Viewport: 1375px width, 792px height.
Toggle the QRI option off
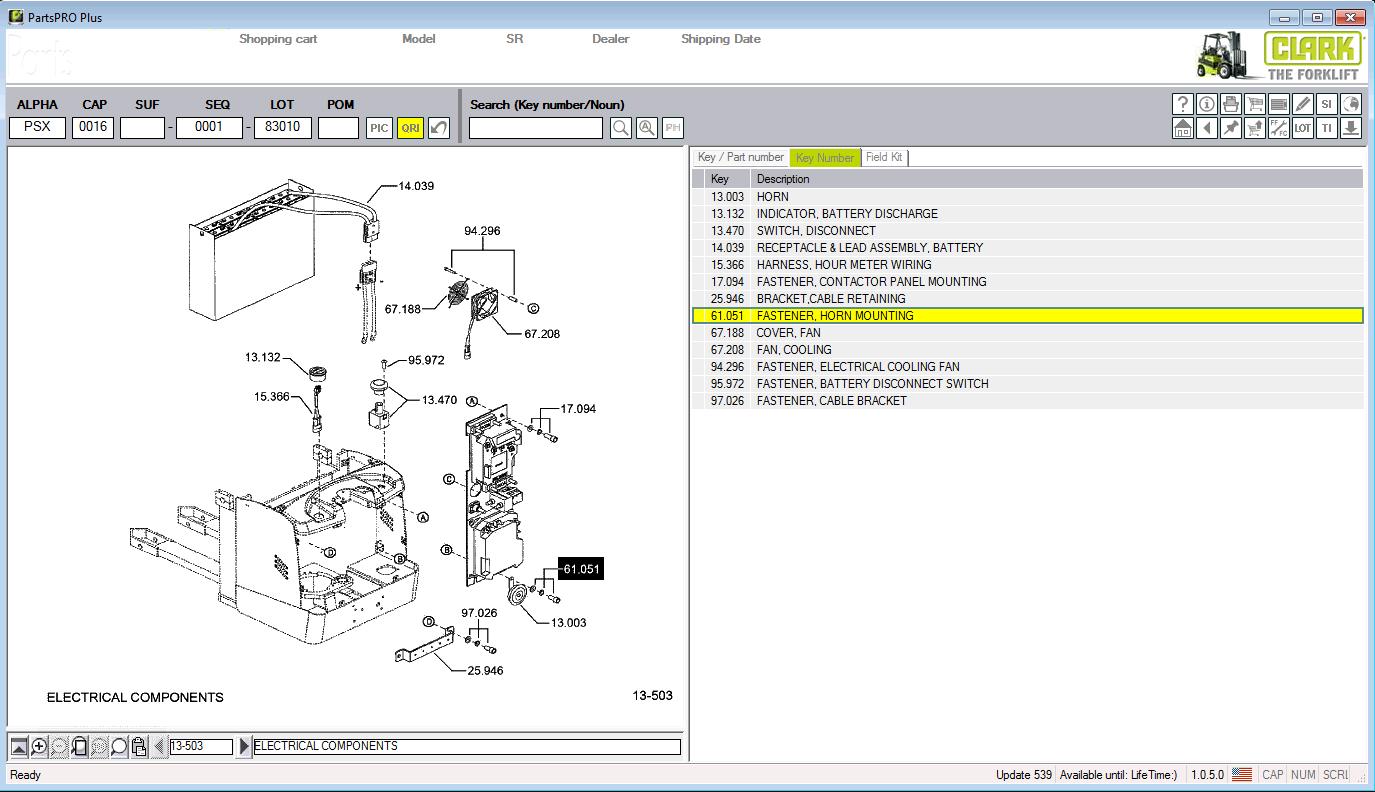pos(408,128)
